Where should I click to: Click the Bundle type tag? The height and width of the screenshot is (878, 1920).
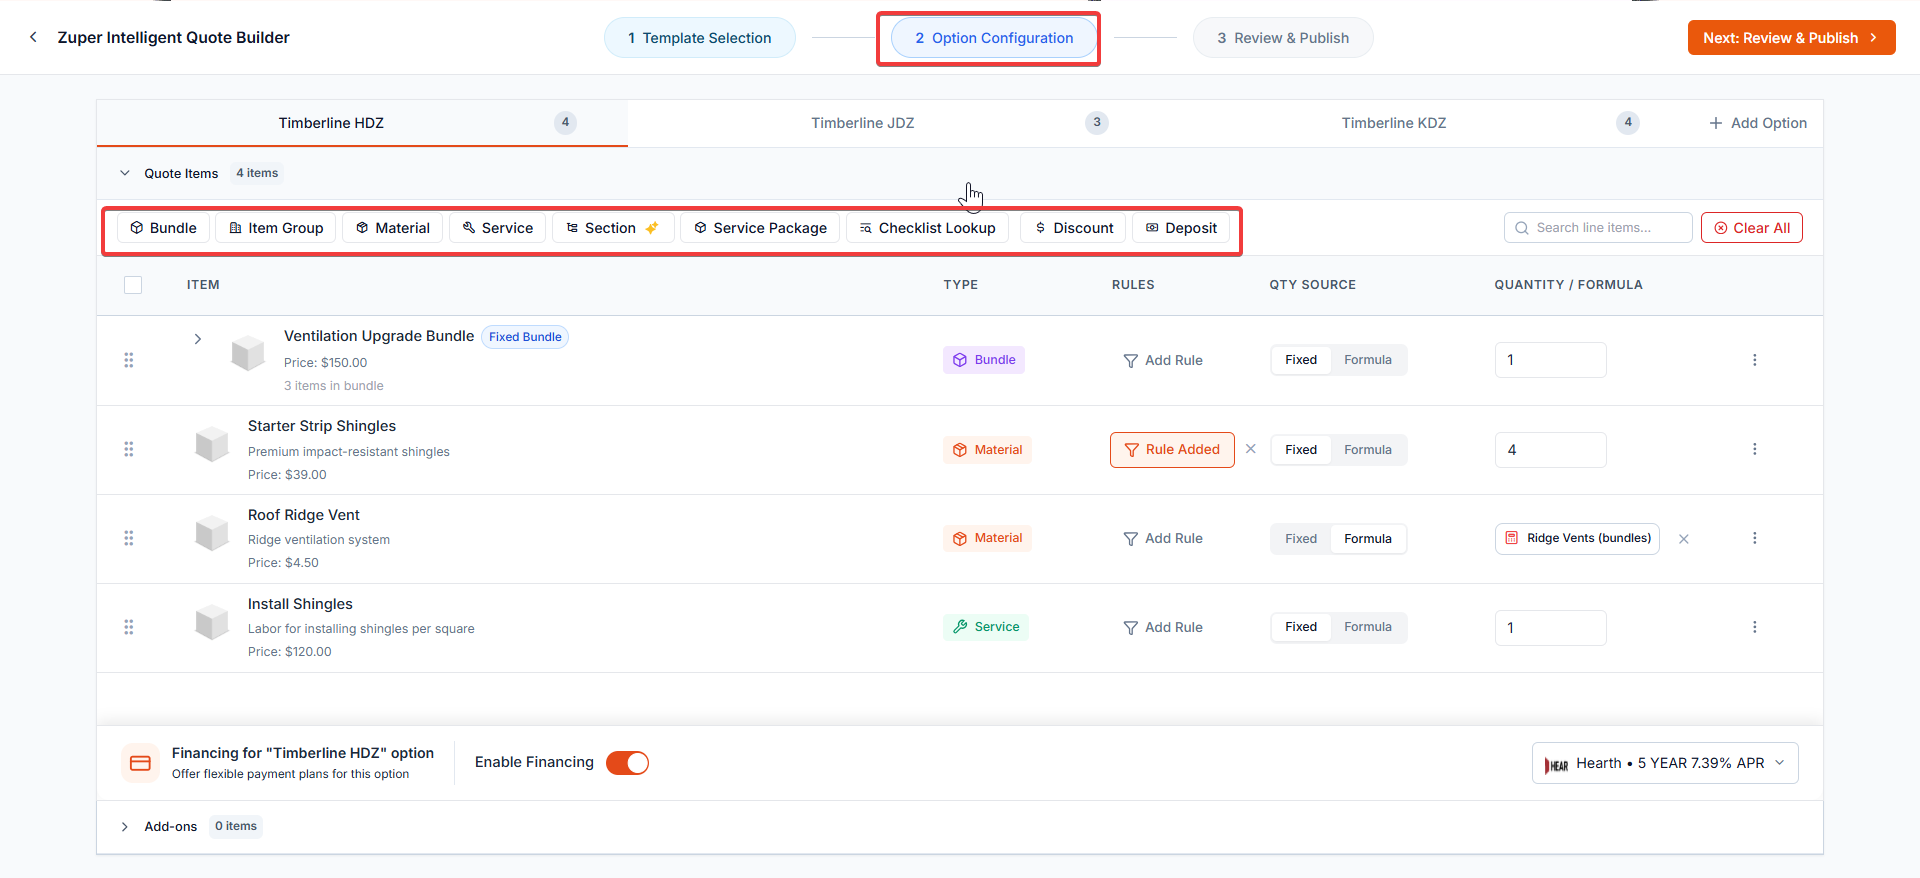984,360
